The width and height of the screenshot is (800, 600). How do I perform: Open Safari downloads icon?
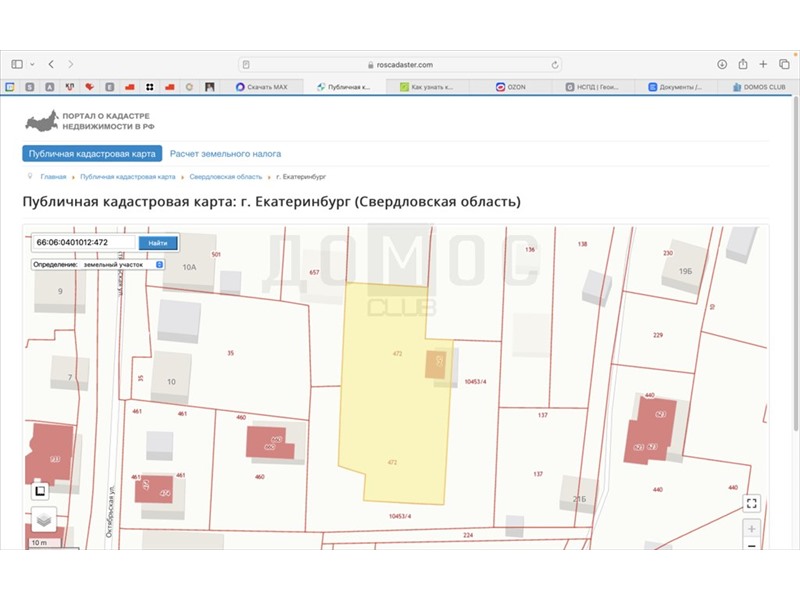pos(722,64)
